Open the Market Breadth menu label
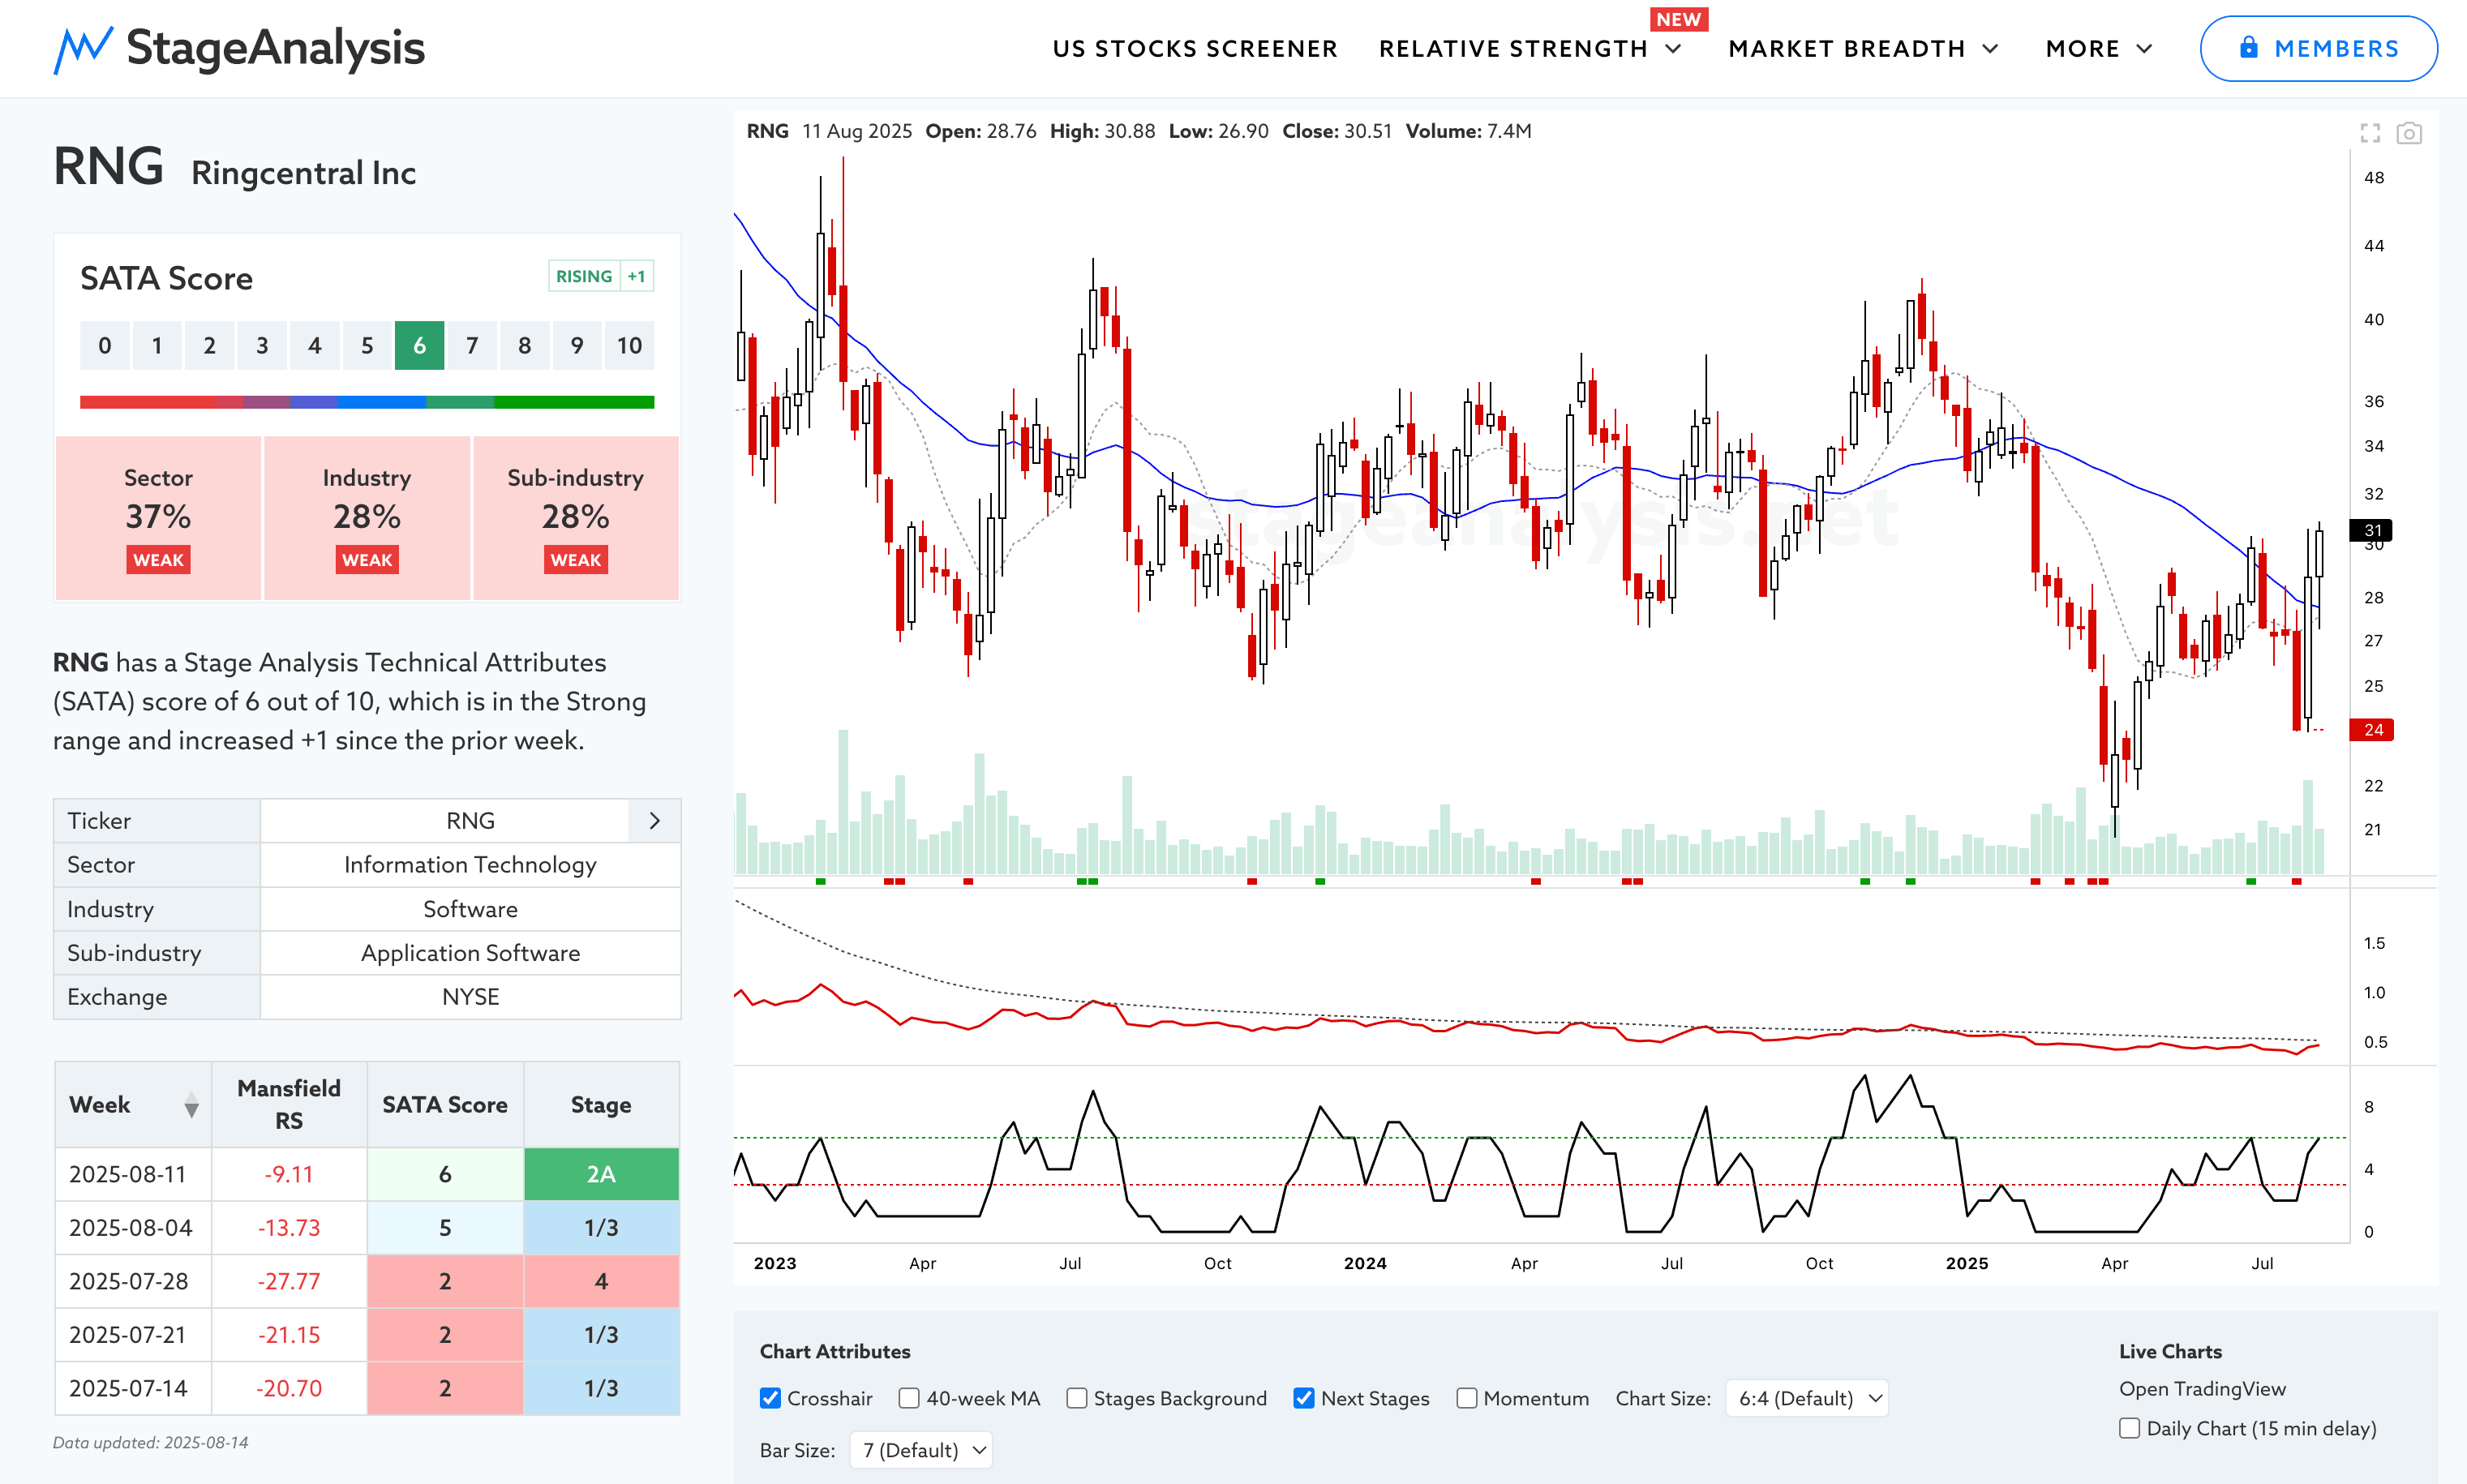 [1847, 49]
